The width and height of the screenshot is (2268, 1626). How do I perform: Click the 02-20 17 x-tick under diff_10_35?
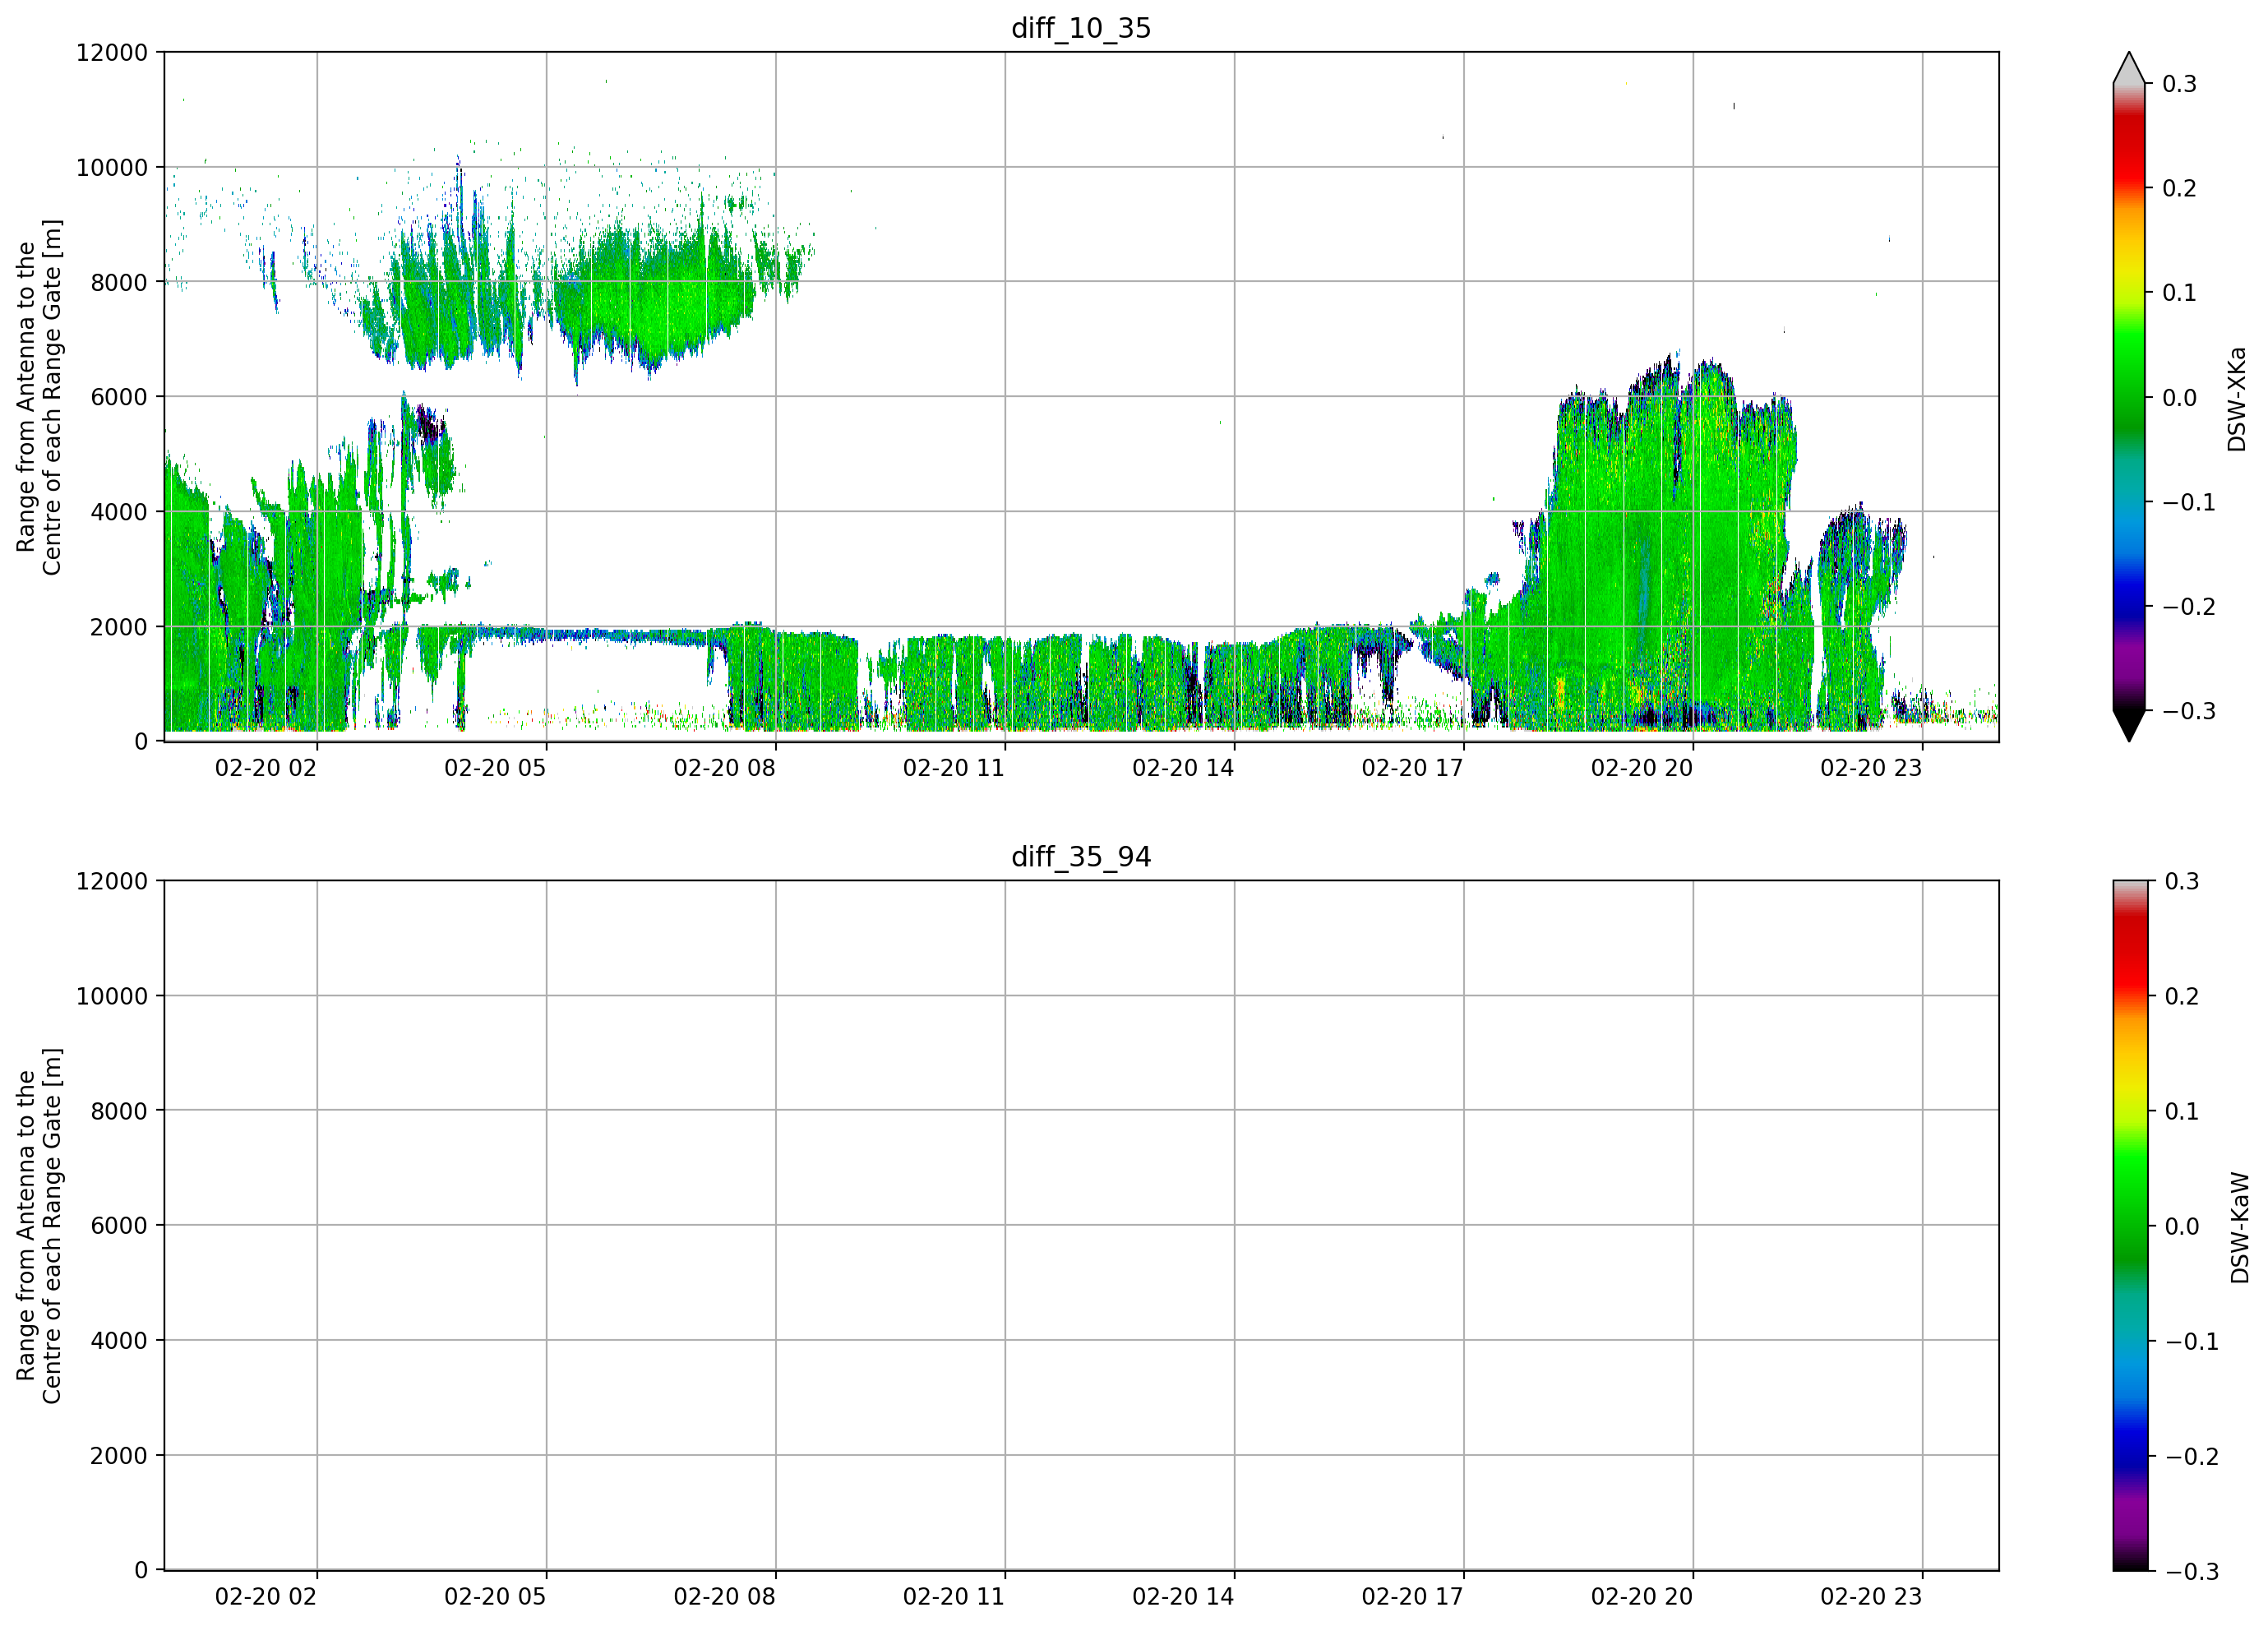point(1413,768)
